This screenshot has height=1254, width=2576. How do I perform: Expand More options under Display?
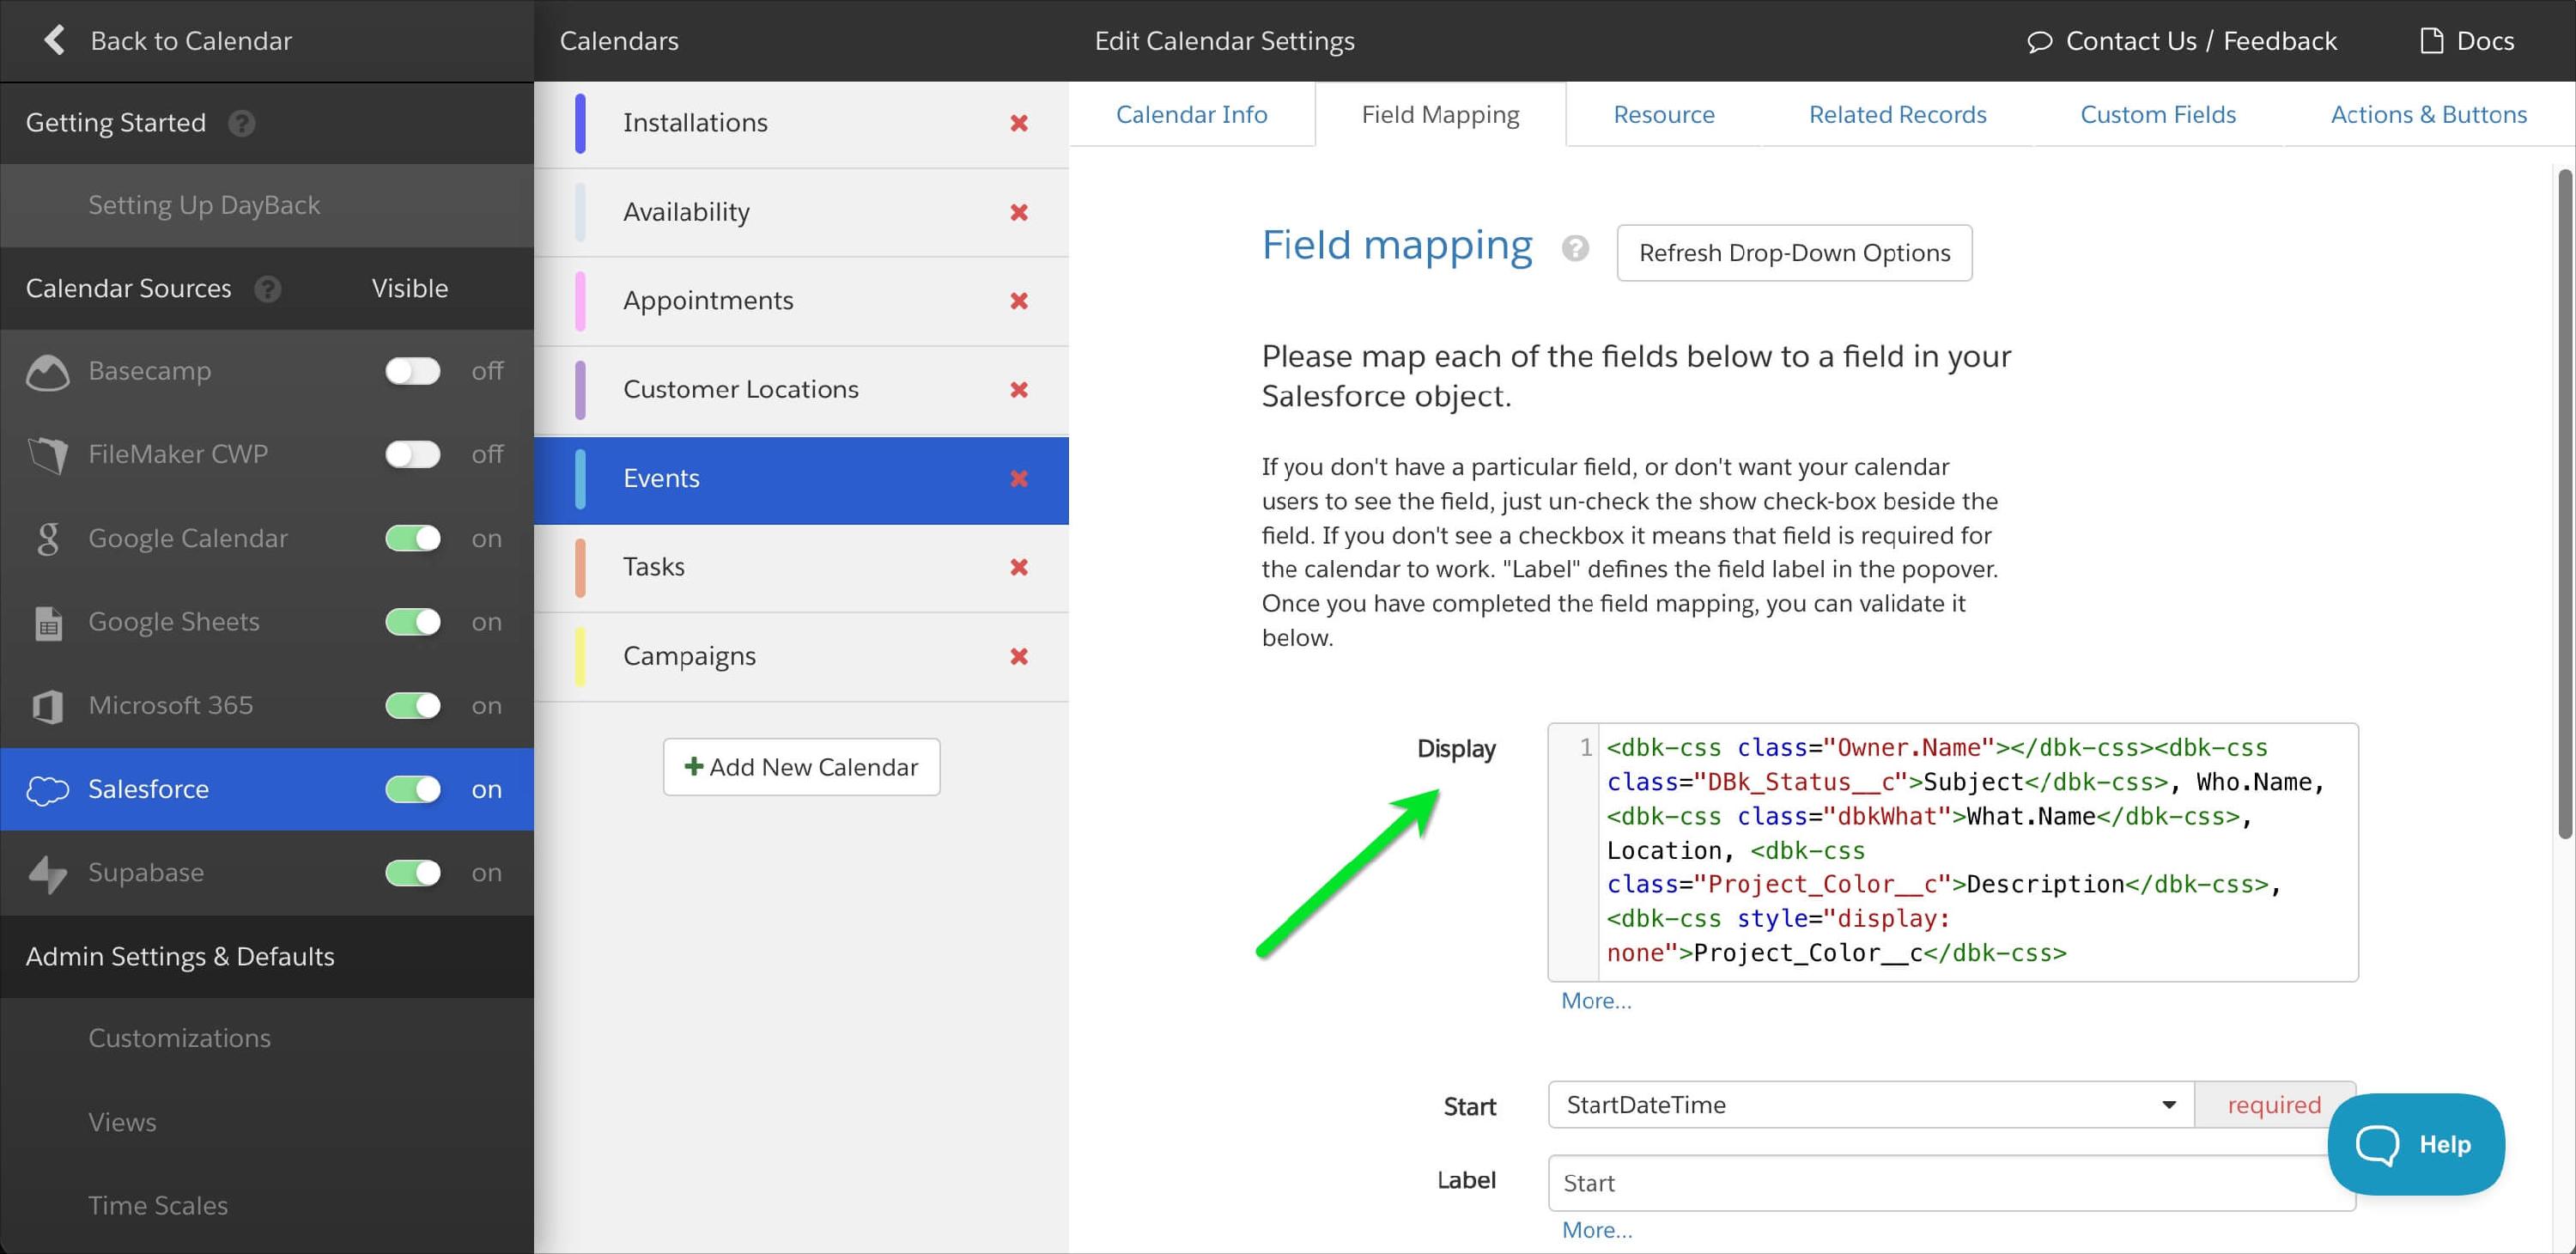1596,1001
